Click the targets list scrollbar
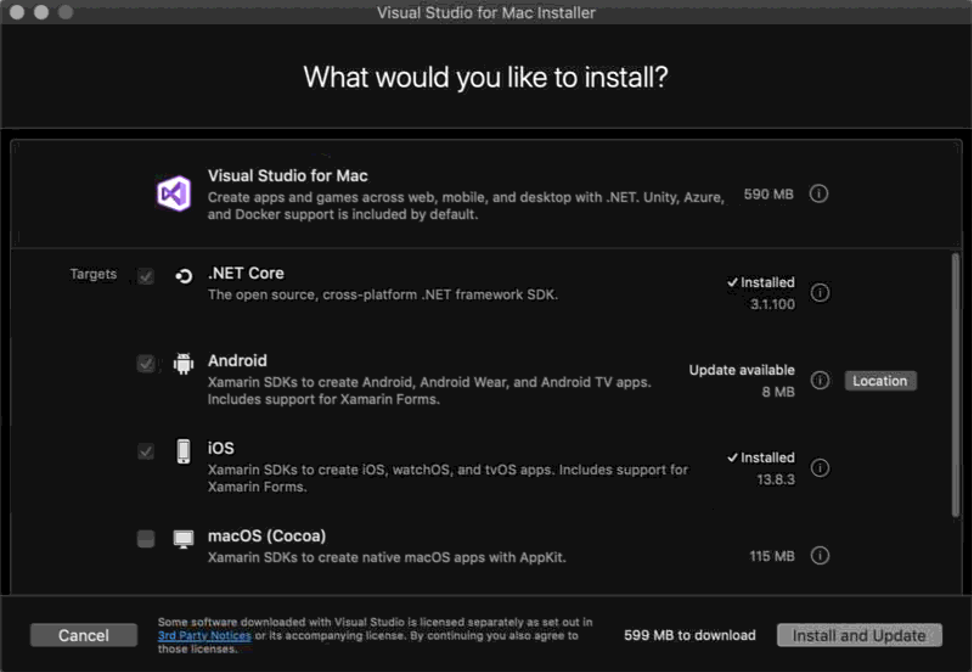Image resolution: width=972 pixels, height=672 pixels. pyautogui.click(x=955, y=384)
